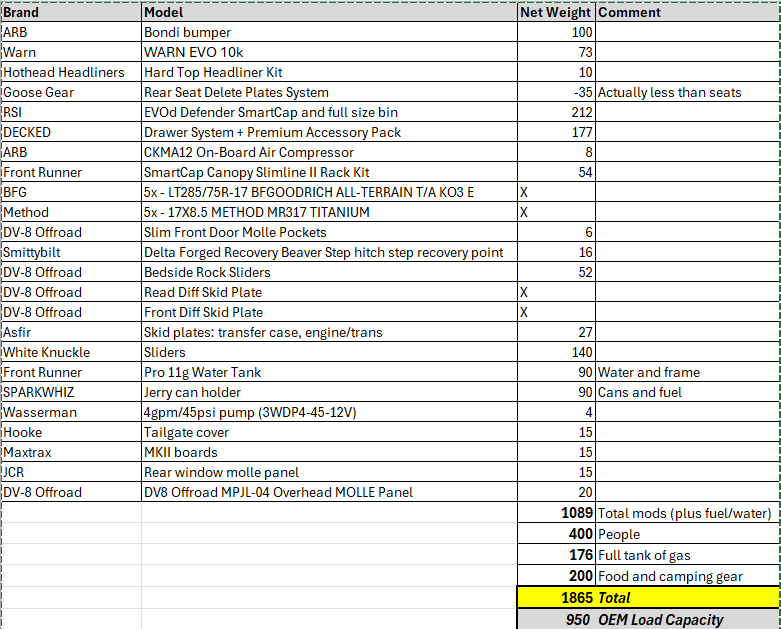Image resolution: width=781 pixels, height=629 pixels.
Task: Click the Read Diff Skid Plate cell
Action: click(x=329, y=292)
